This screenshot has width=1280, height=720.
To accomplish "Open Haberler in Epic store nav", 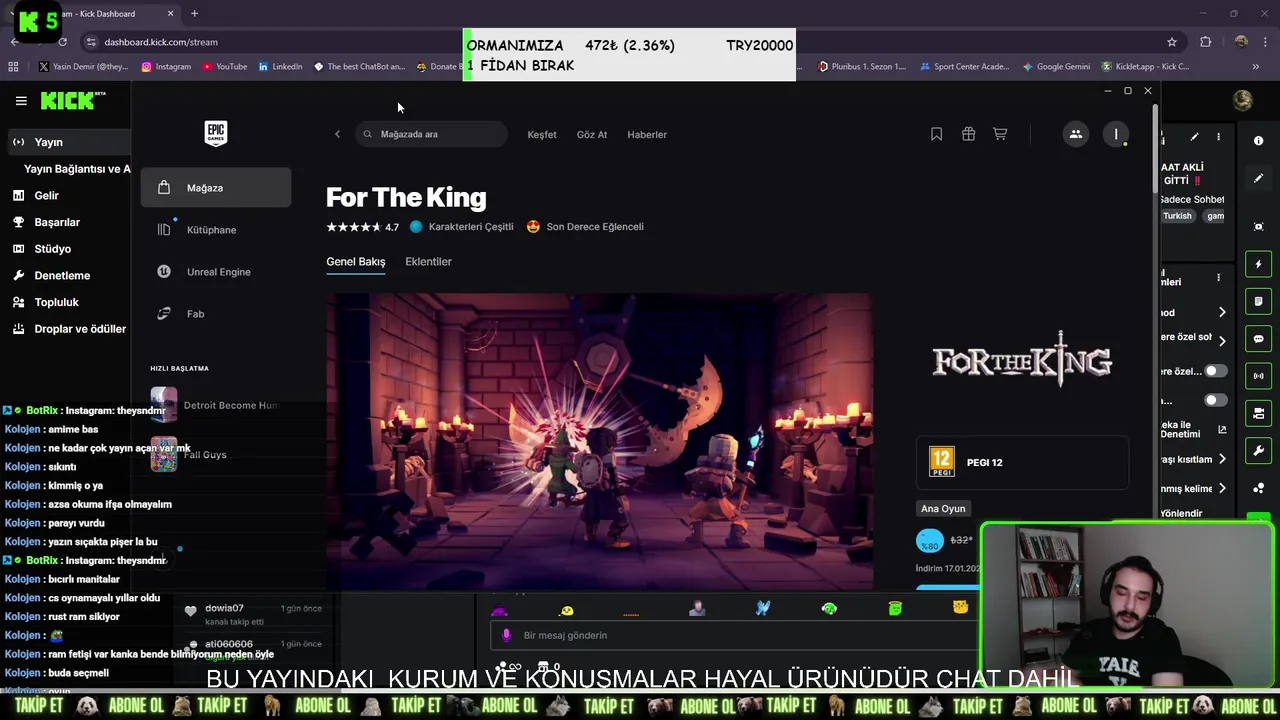I will tap(647, 134).
